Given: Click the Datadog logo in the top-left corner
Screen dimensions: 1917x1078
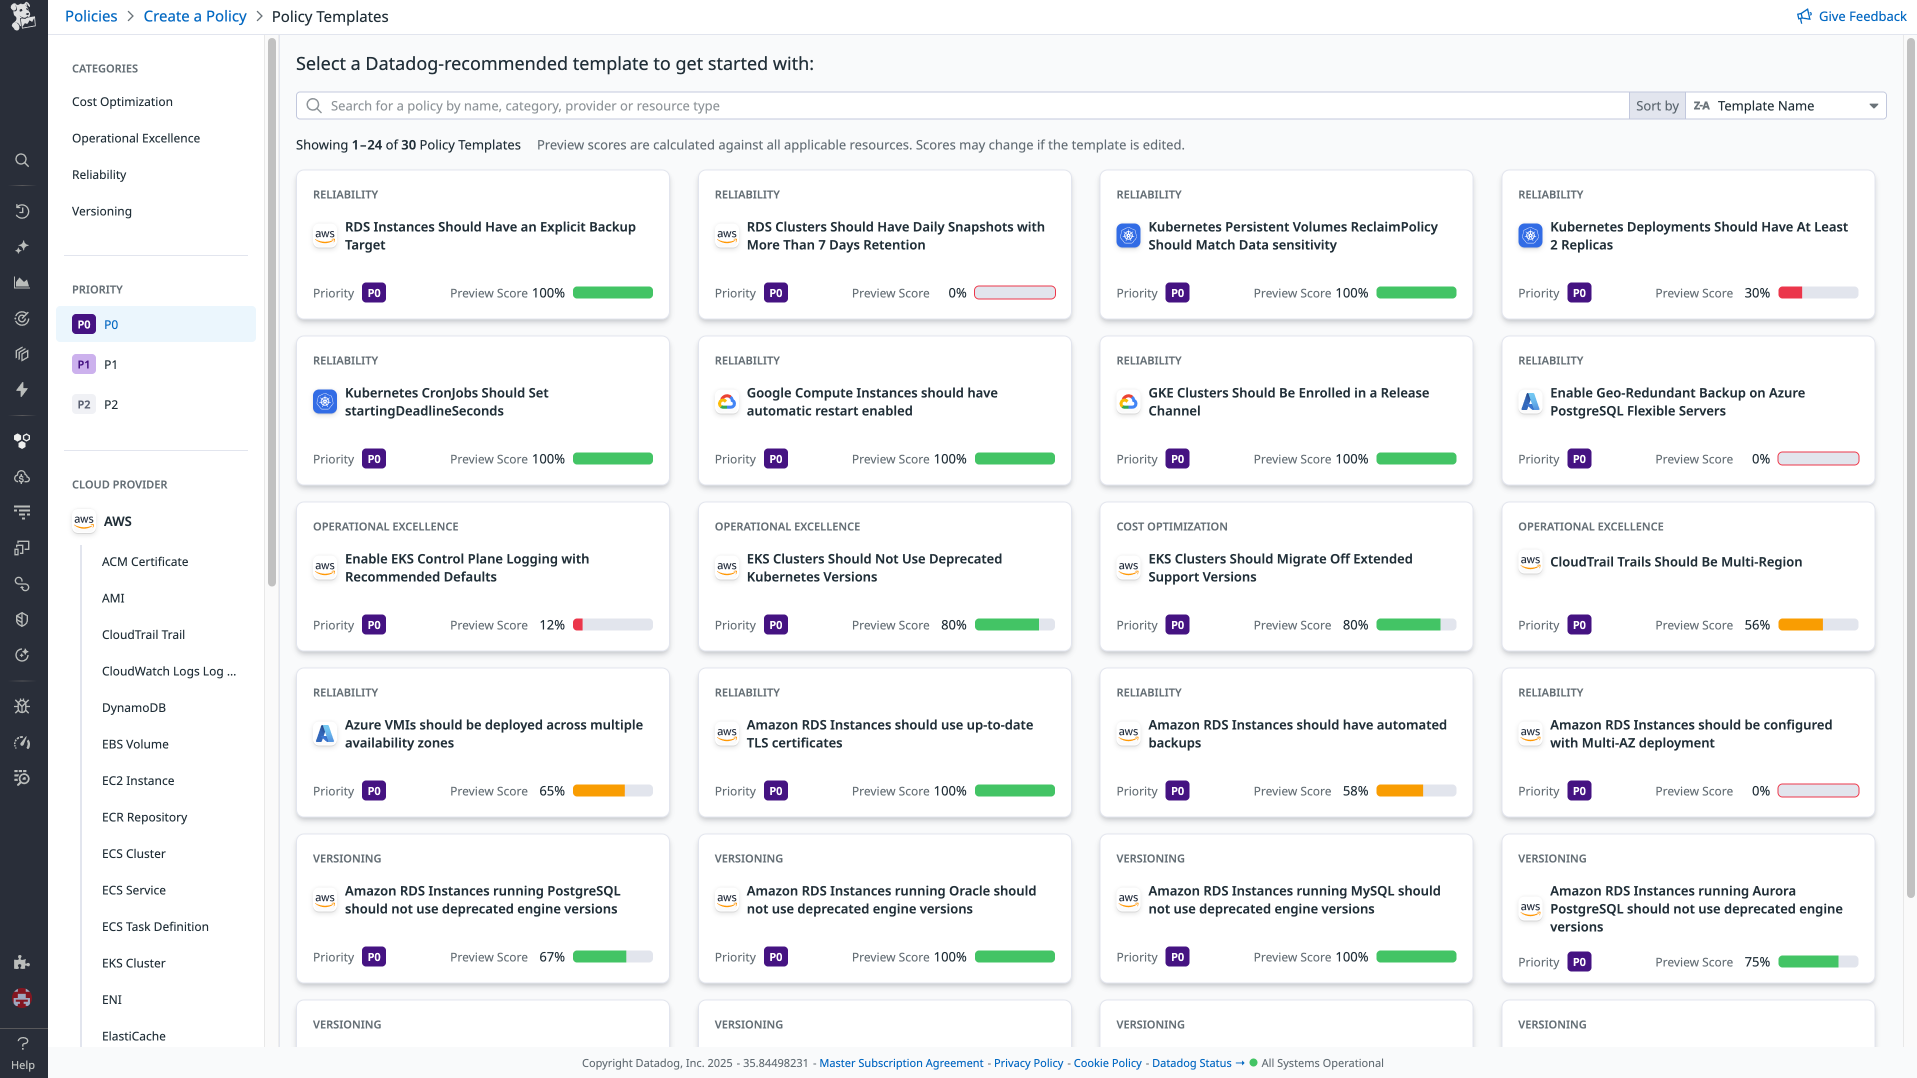Looking at the screenshot, I should tap(23, 15).
